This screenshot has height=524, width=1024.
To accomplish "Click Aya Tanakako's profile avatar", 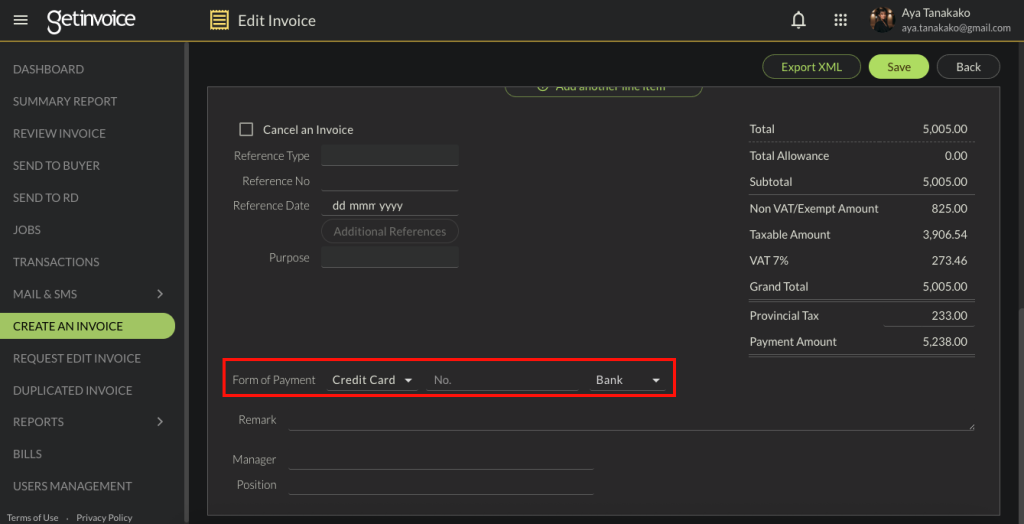I will [881, 20].
